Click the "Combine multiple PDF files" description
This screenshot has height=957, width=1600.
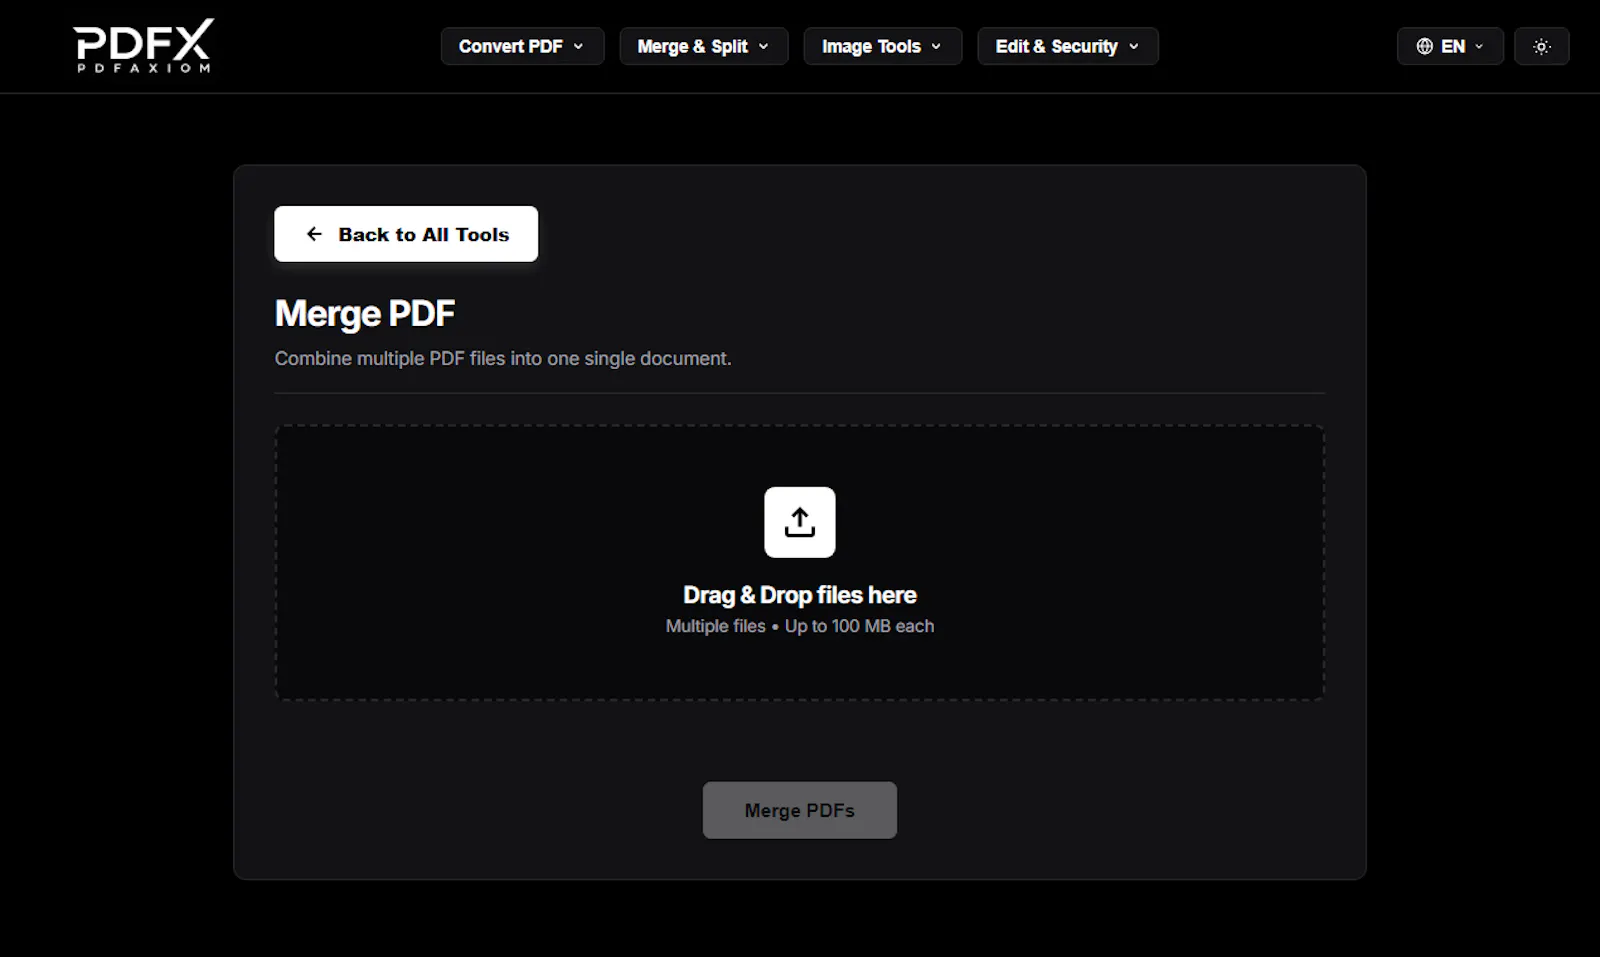(x=503, y=358)
